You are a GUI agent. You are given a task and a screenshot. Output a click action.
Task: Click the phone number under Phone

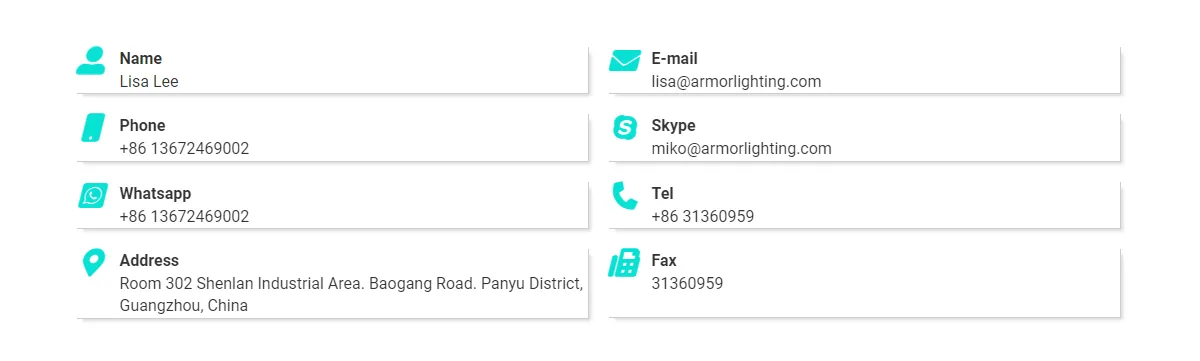[184, 149]
